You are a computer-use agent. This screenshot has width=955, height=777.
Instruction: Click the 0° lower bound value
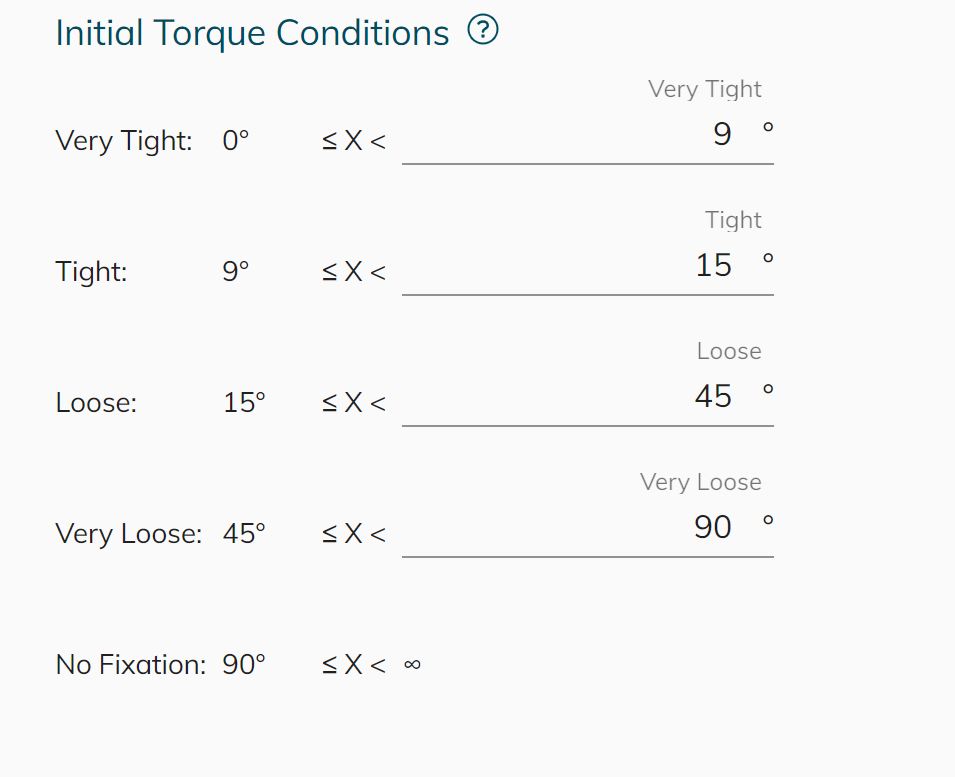pyautogui.click(x=235, y=141)
